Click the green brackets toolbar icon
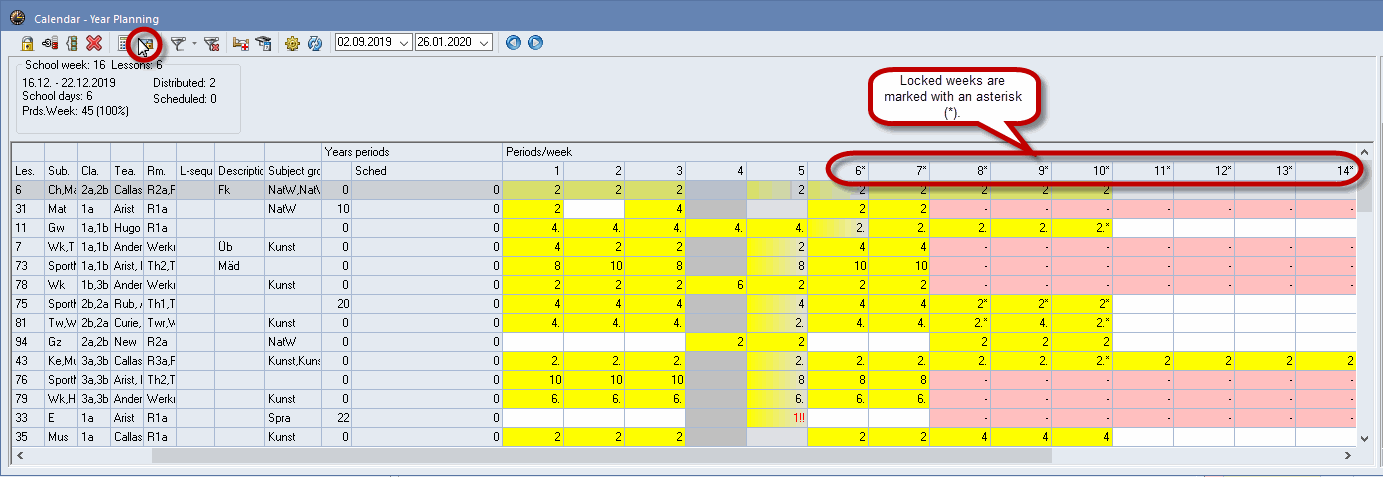1383x477 pixels. [x=71, y=43]
